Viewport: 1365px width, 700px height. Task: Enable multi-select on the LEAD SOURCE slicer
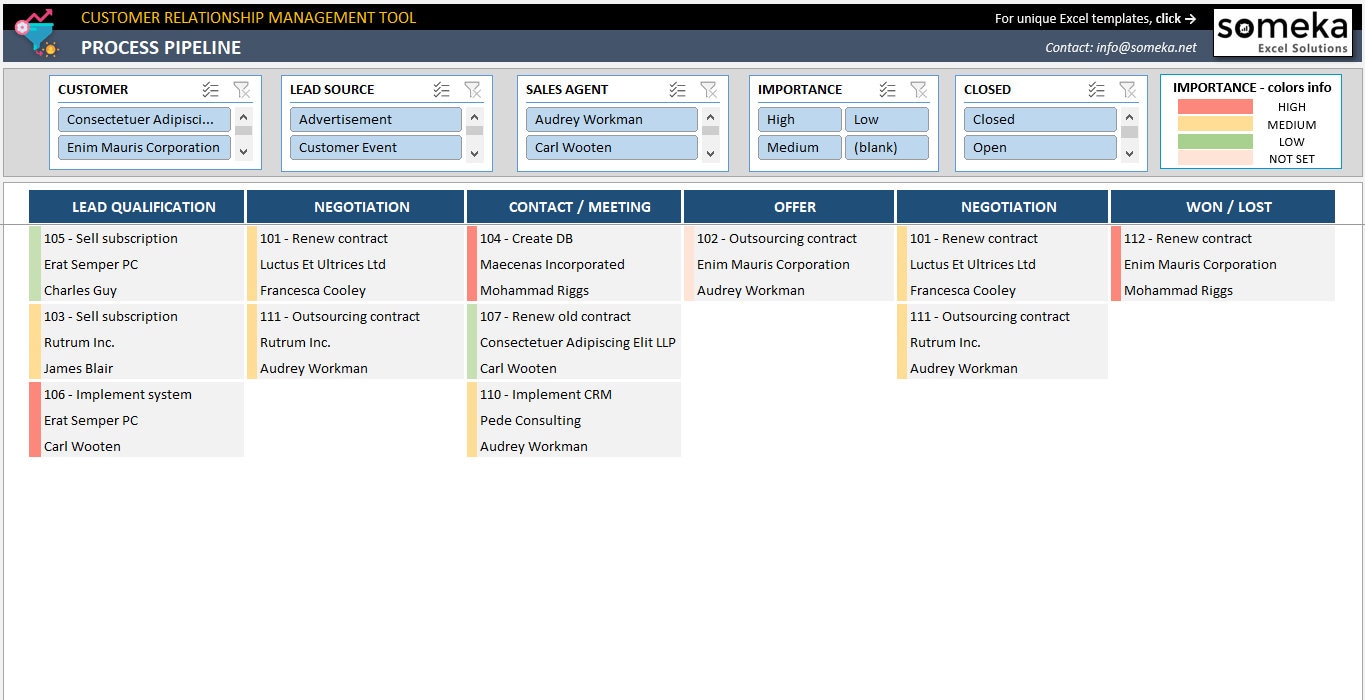click(441, 89)
